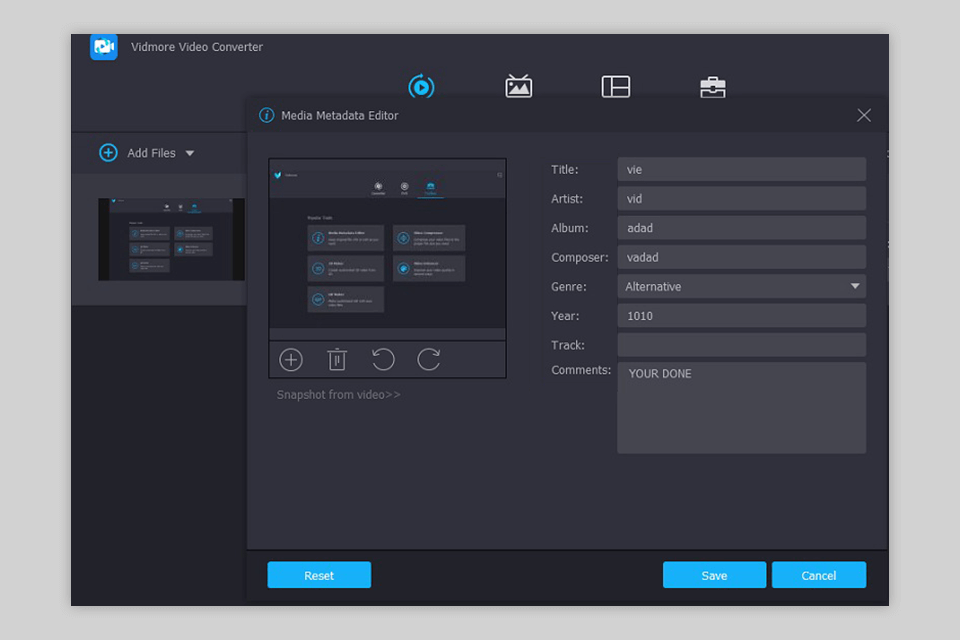Image resolution: width=960 pixels, height=640 pixels.
Task: Rotate cover image counterclockwise
Action: click(383, 360)
